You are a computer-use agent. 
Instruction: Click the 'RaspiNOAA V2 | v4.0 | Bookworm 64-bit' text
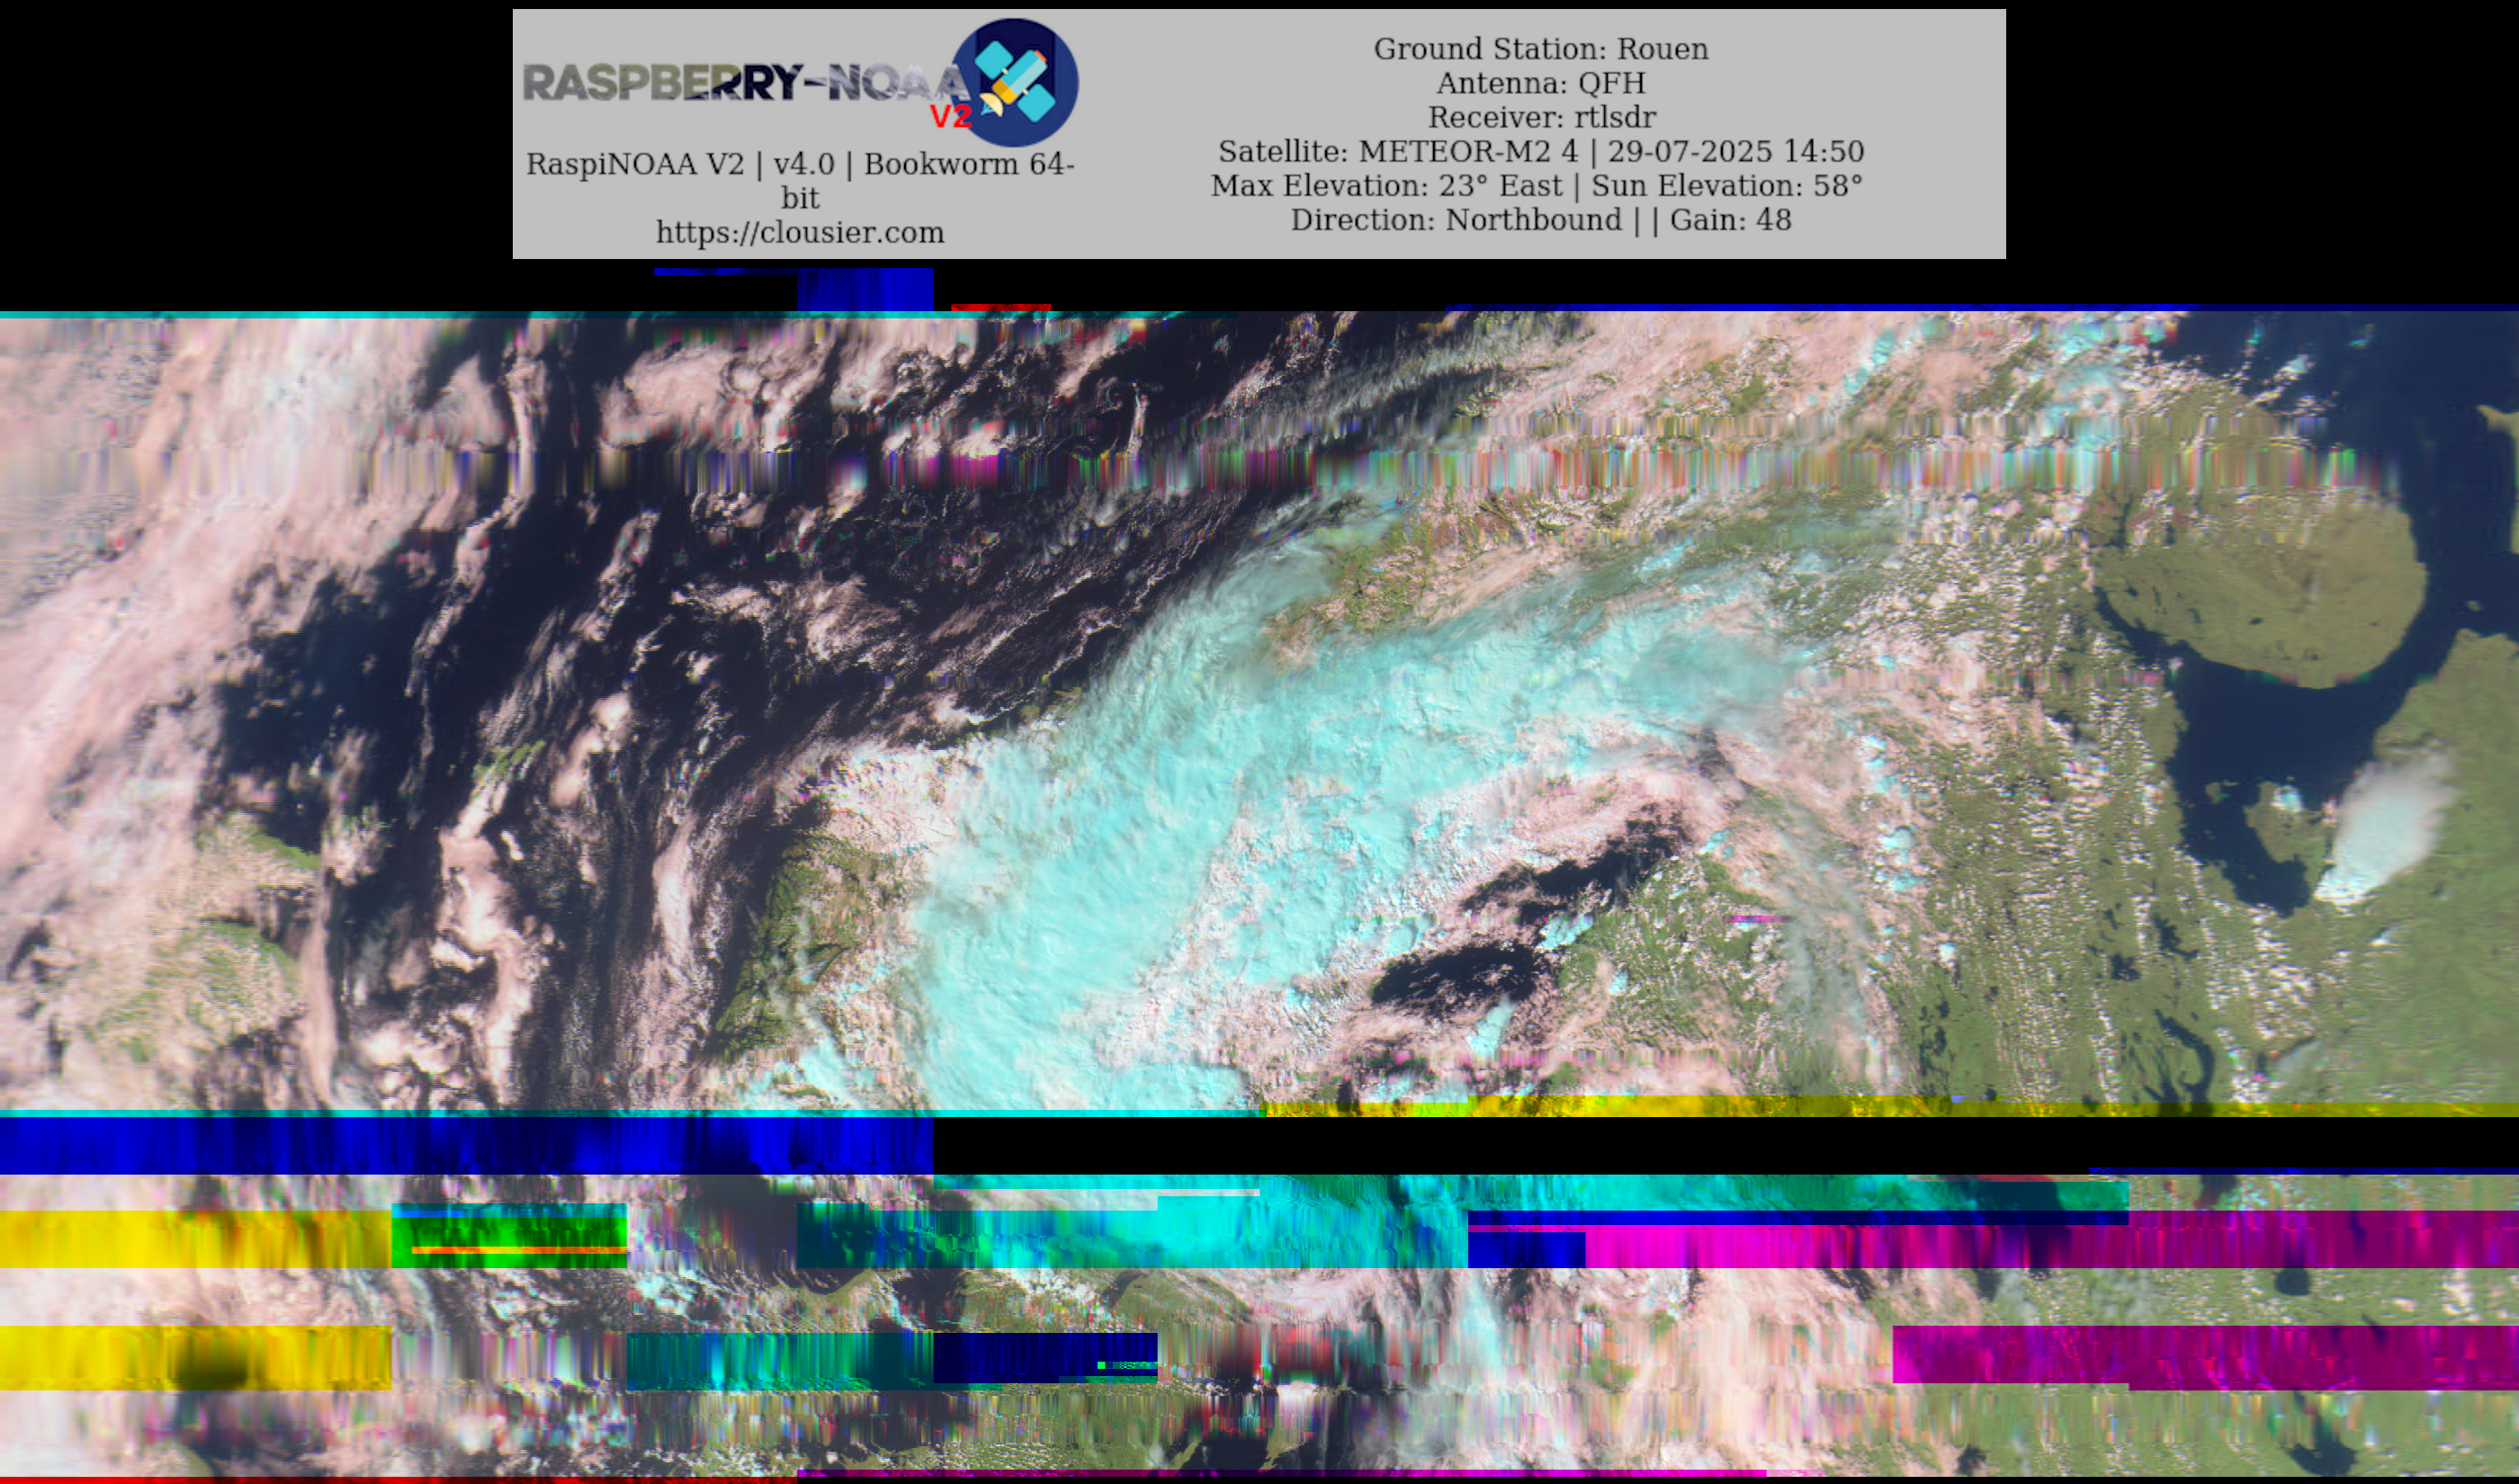tap(800, 181)
